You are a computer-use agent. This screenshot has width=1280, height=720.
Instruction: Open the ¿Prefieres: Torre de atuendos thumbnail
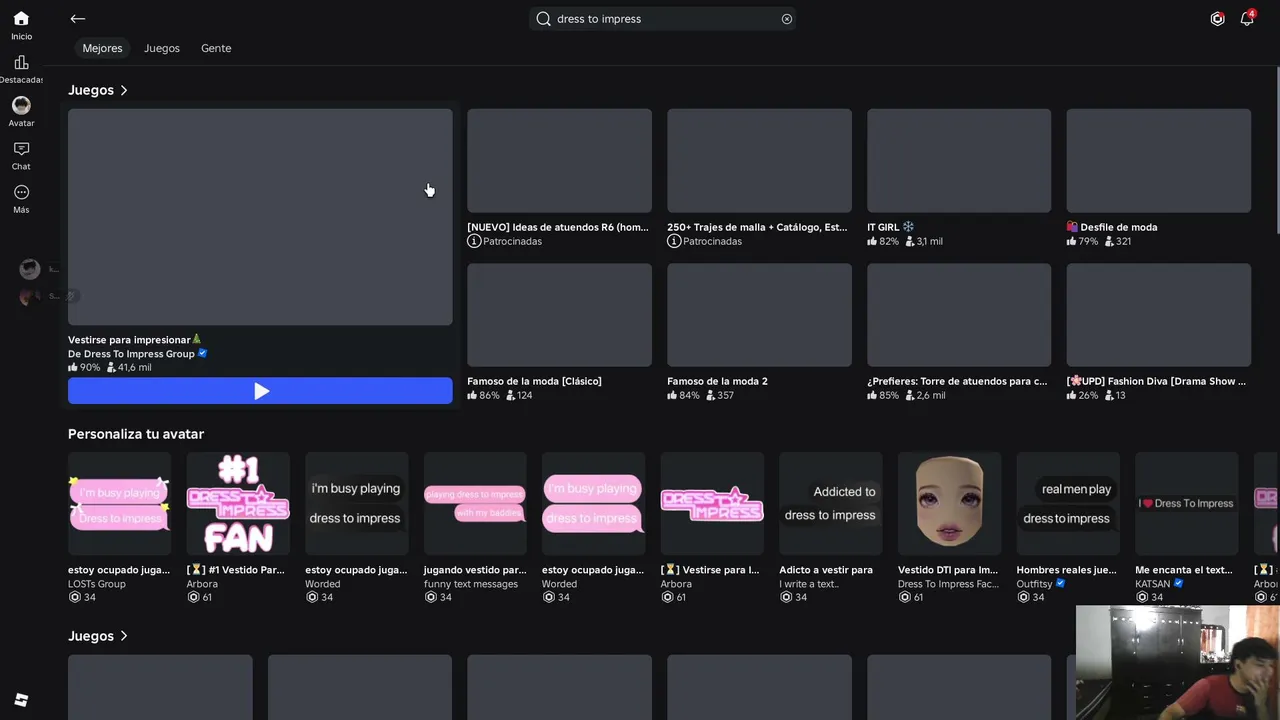point(959,315)
